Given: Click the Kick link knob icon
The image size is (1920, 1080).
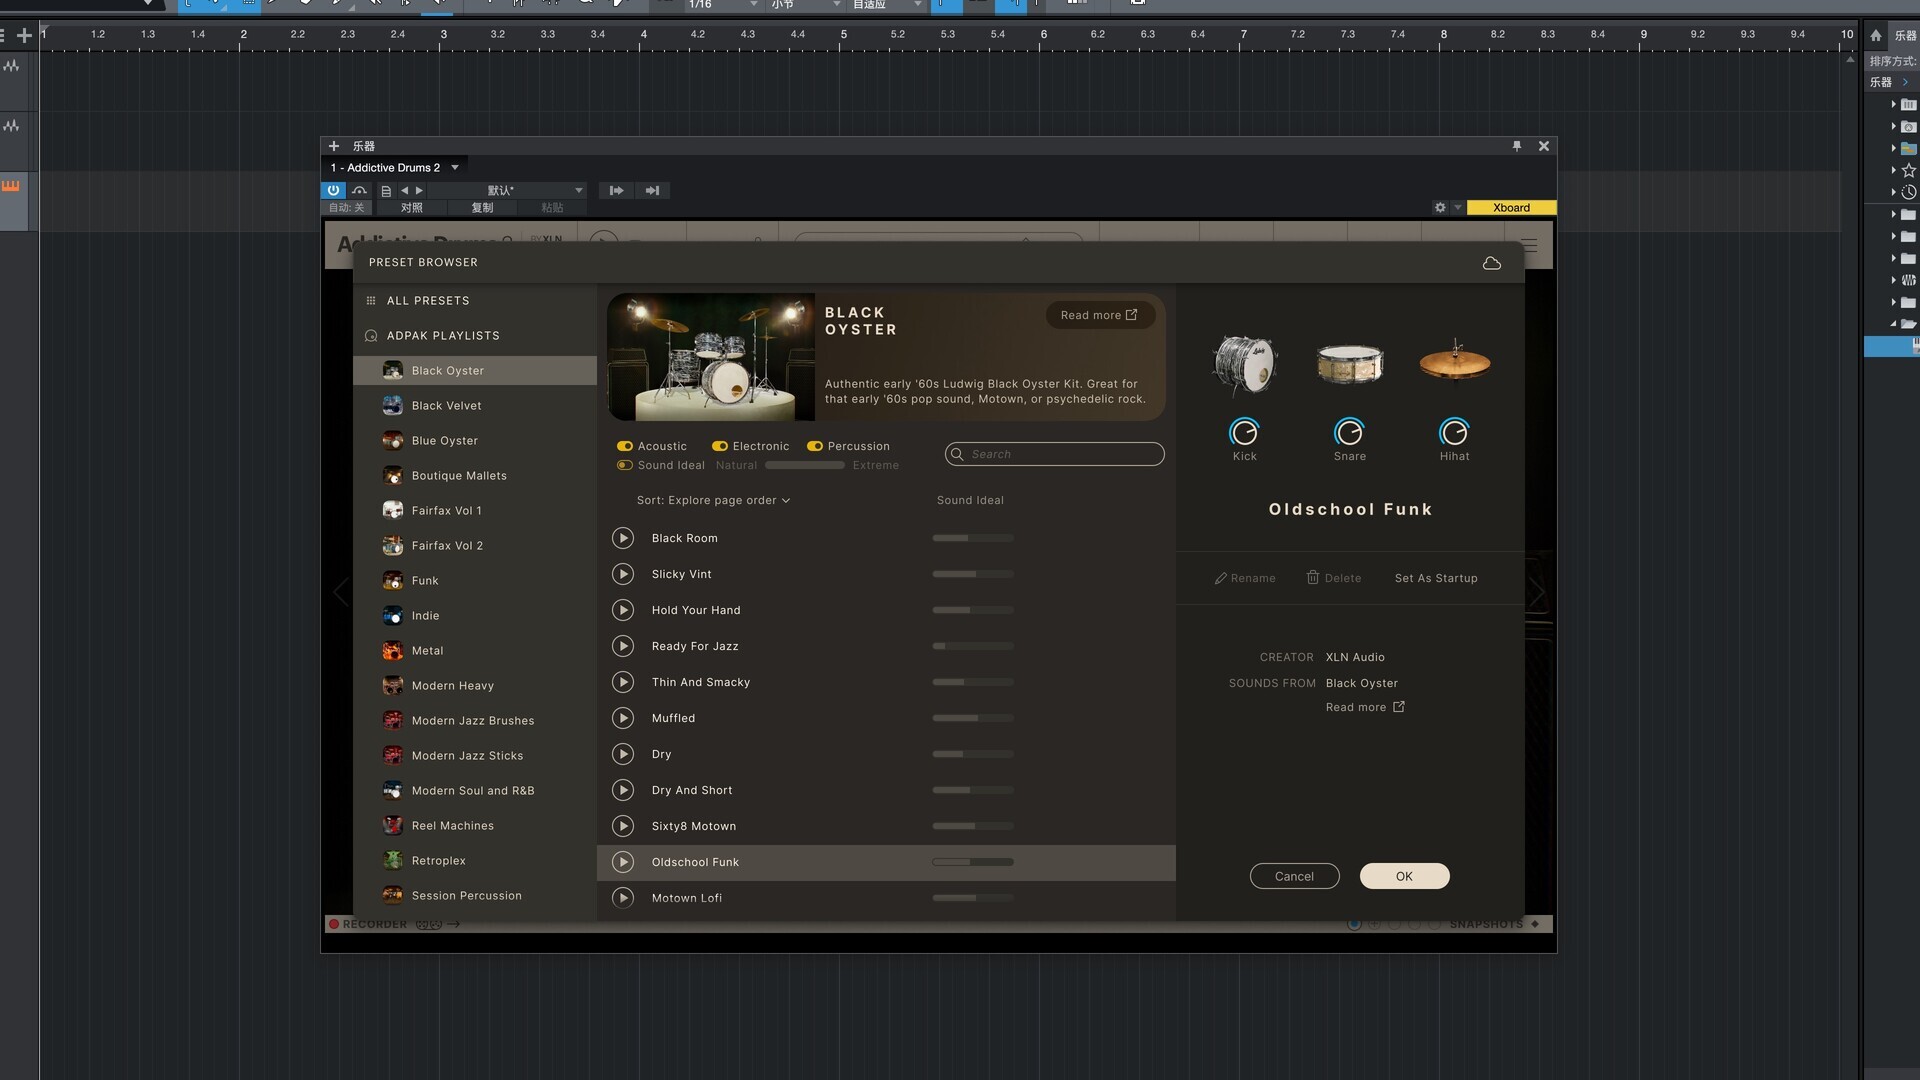Looking at the screenshot, I should pos(1244,432).
